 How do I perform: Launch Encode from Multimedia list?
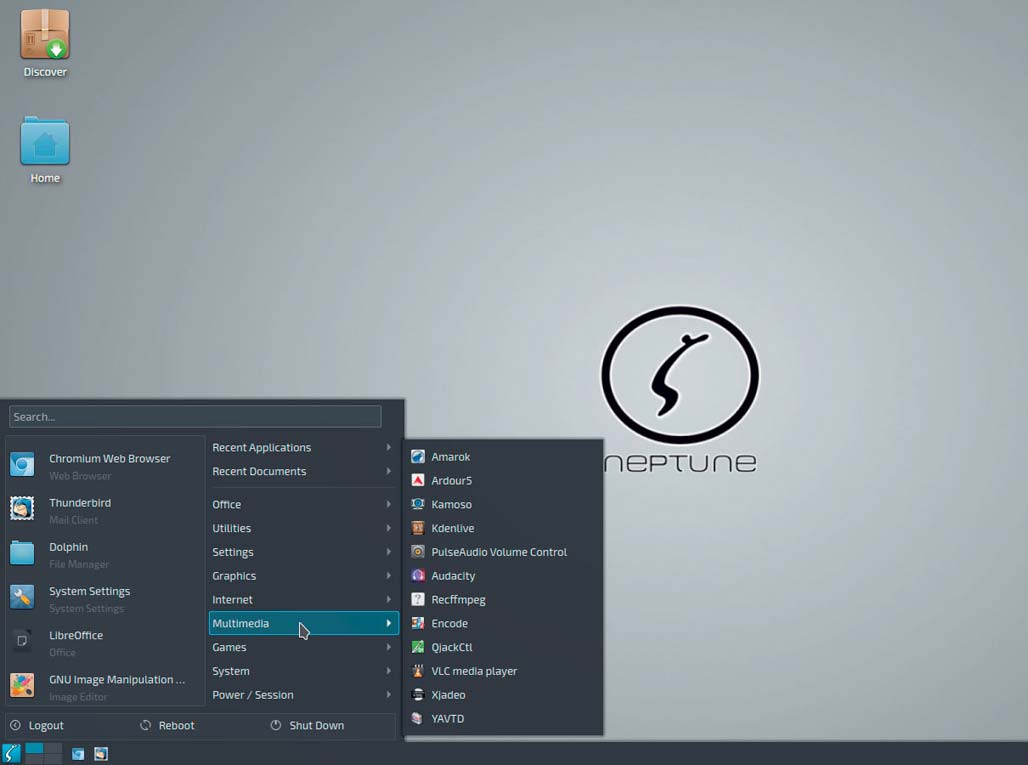[x=503, y=623]
